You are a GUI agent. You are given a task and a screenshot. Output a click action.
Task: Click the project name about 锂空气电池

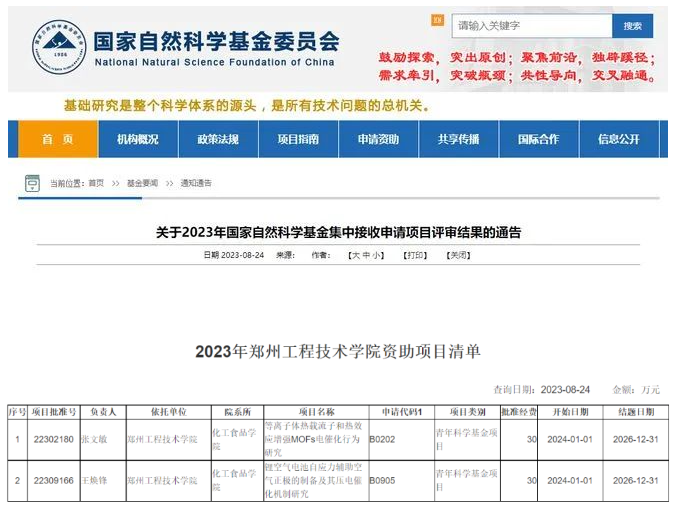pyautogui.click(x=314, y=480)
